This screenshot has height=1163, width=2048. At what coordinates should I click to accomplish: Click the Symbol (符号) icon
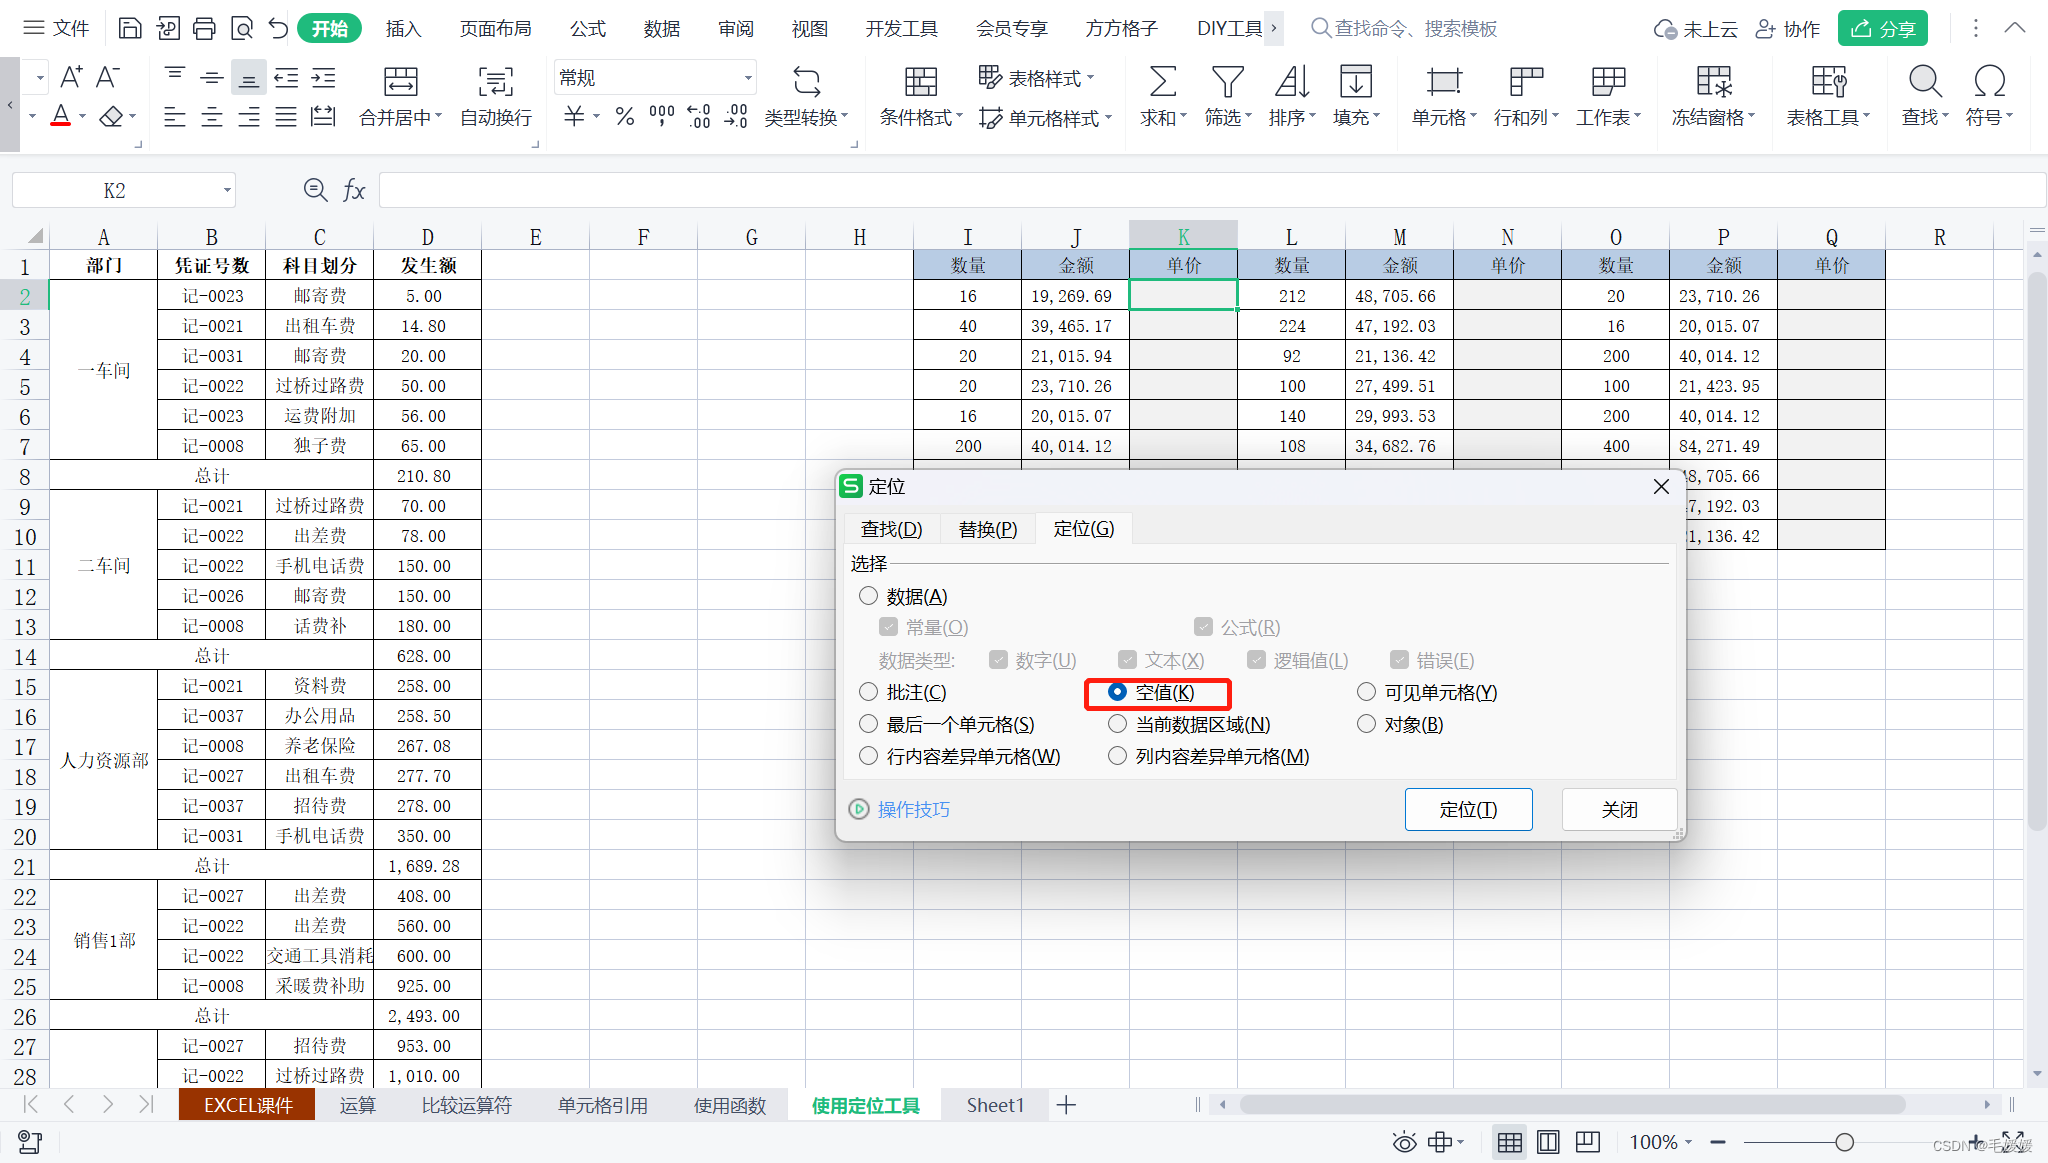pyautogui.click(x=1989, y=81)
